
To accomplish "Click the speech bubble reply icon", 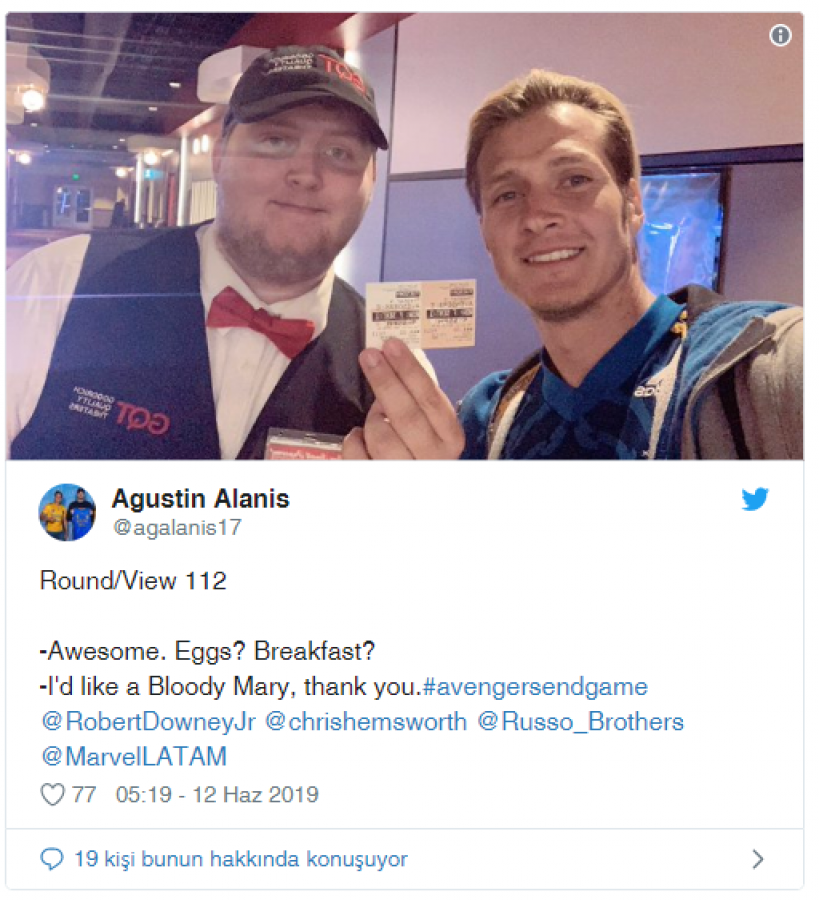I will [52, 859].
